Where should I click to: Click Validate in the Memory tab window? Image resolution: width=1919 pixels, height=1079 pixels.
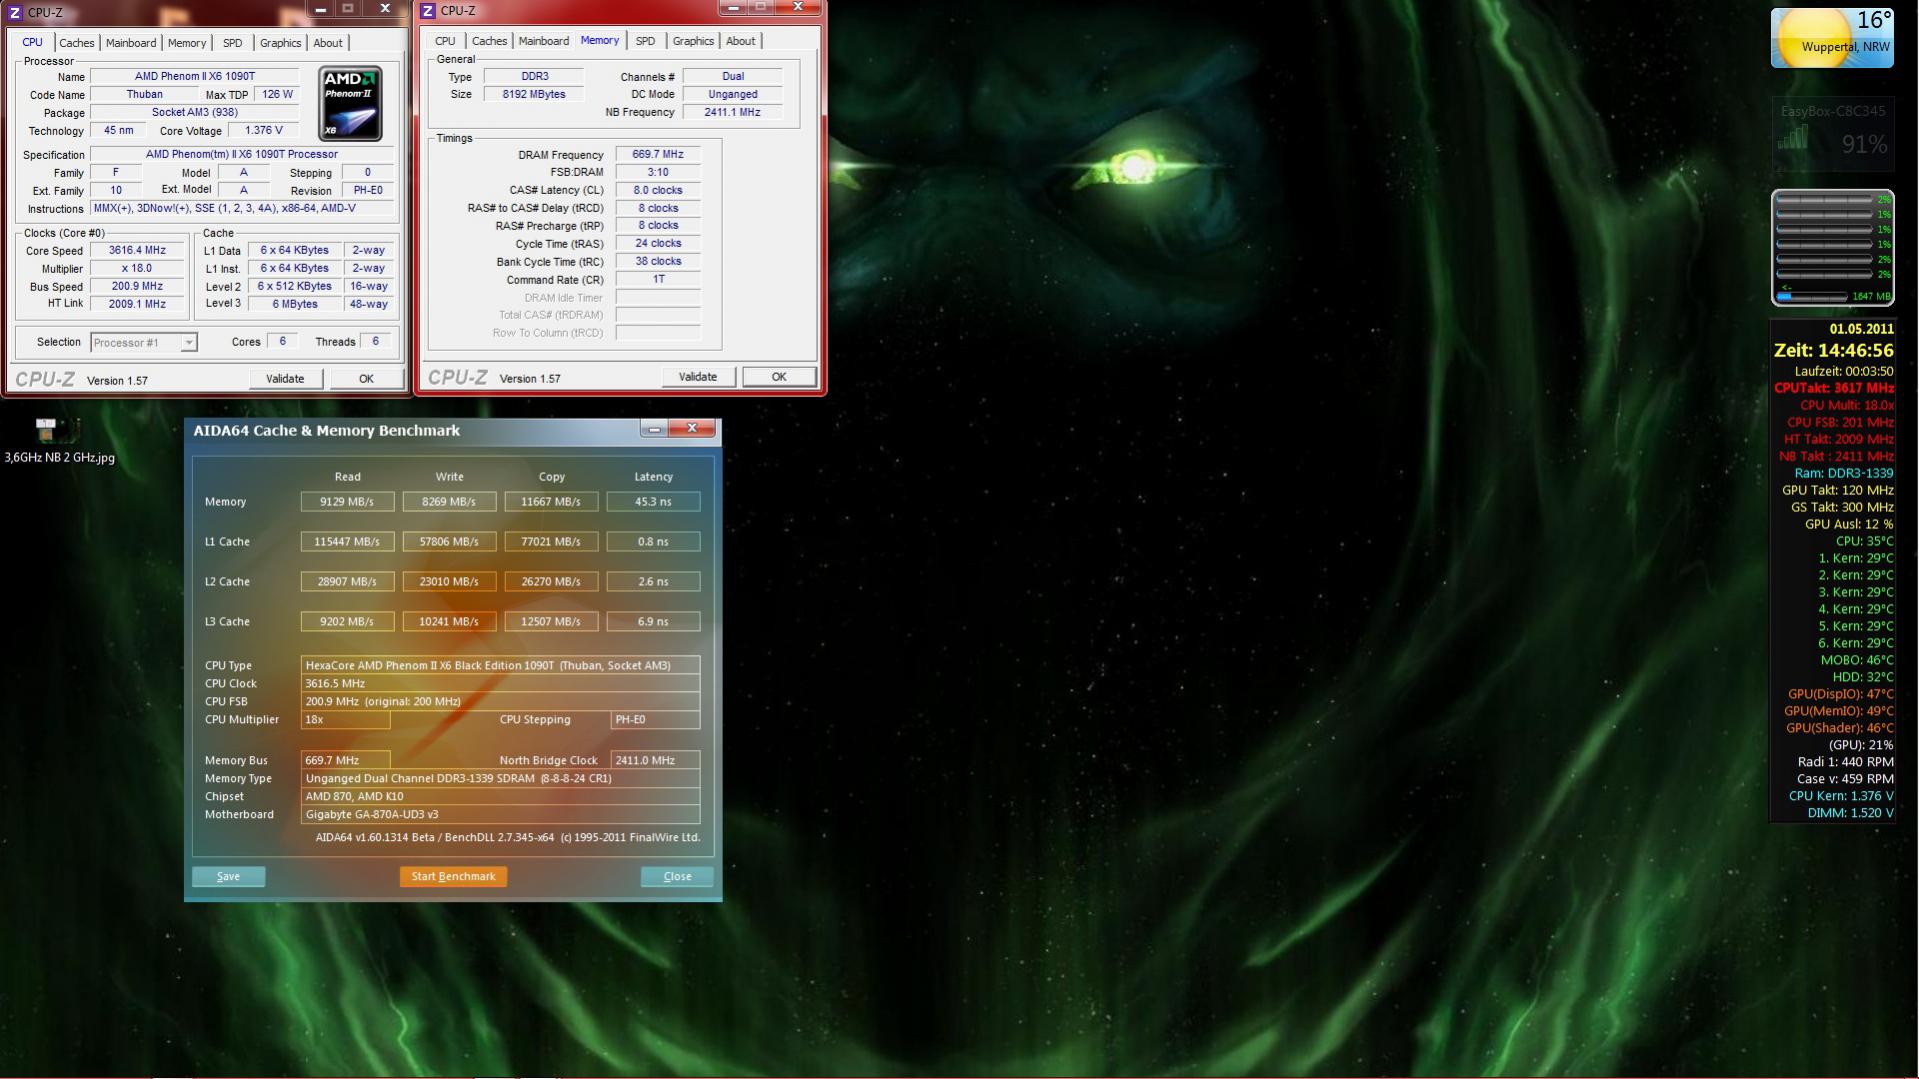(697, 377)
